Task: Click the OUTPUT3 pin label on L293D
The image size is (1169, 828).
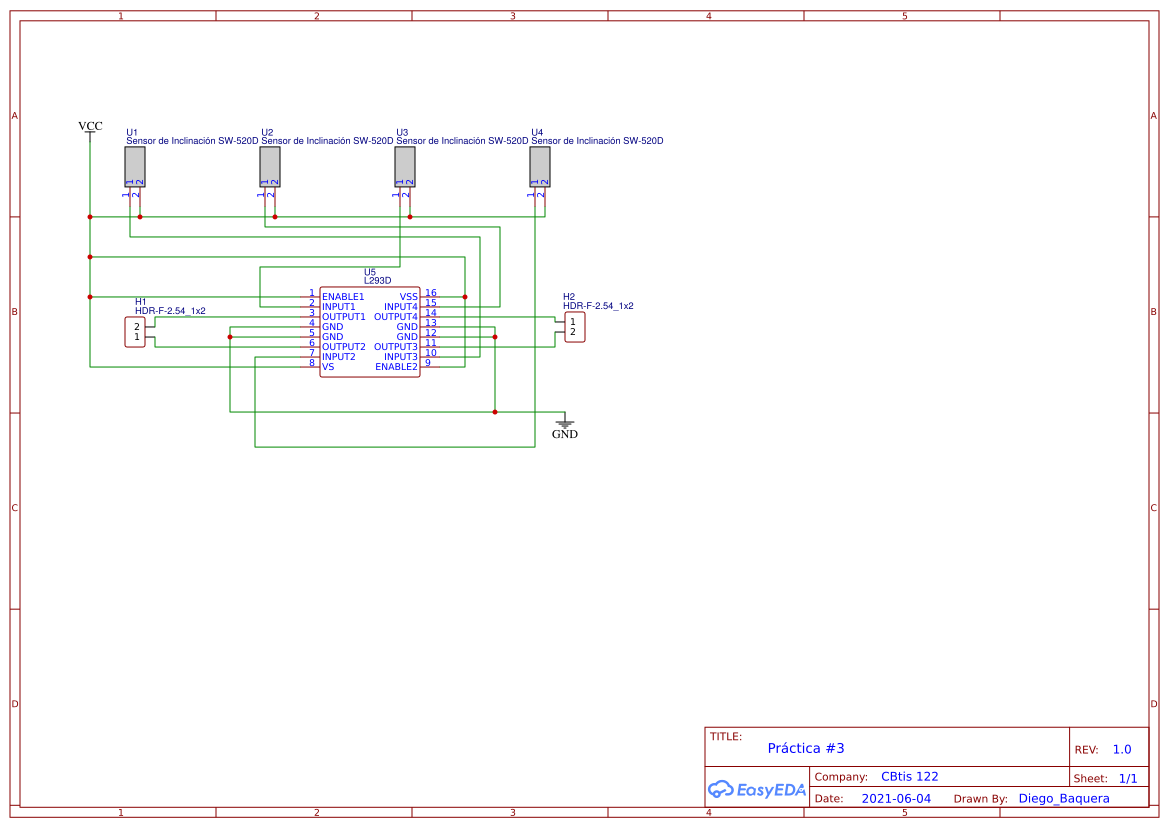Action: 395,347
